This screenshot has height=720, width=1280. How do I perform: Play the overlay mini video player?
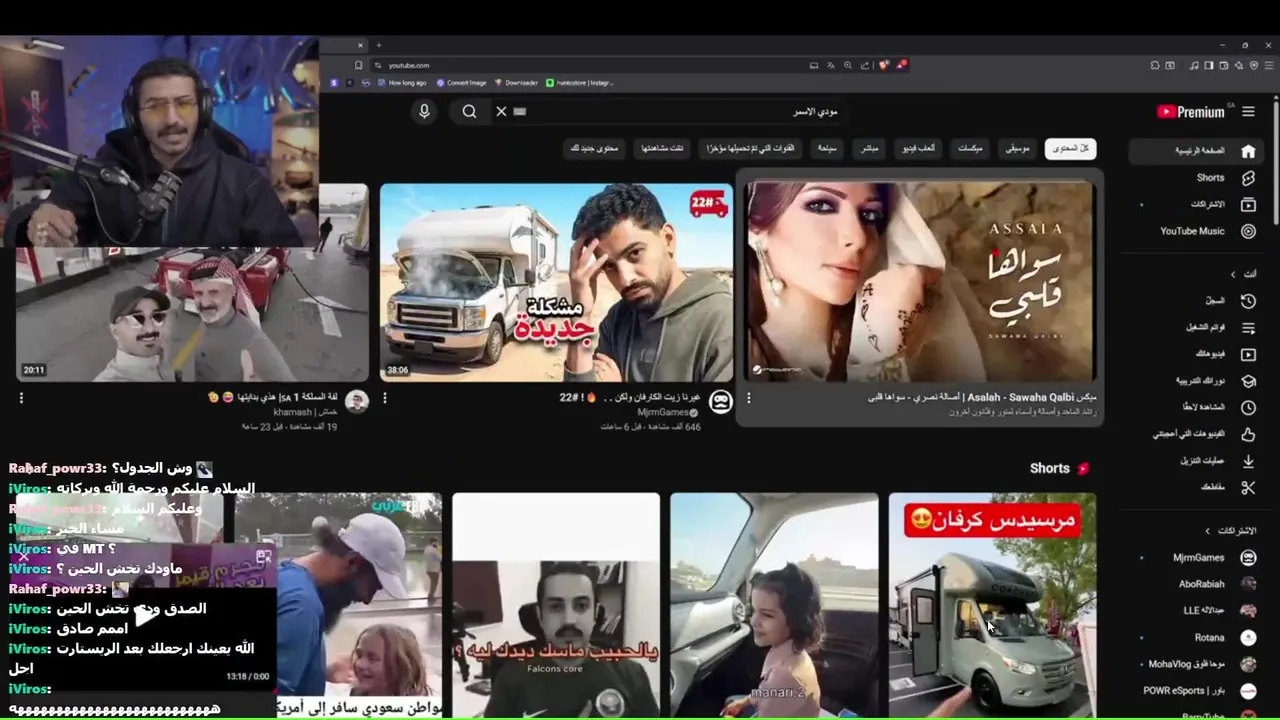pyautogui.click(x=146, y=615)
